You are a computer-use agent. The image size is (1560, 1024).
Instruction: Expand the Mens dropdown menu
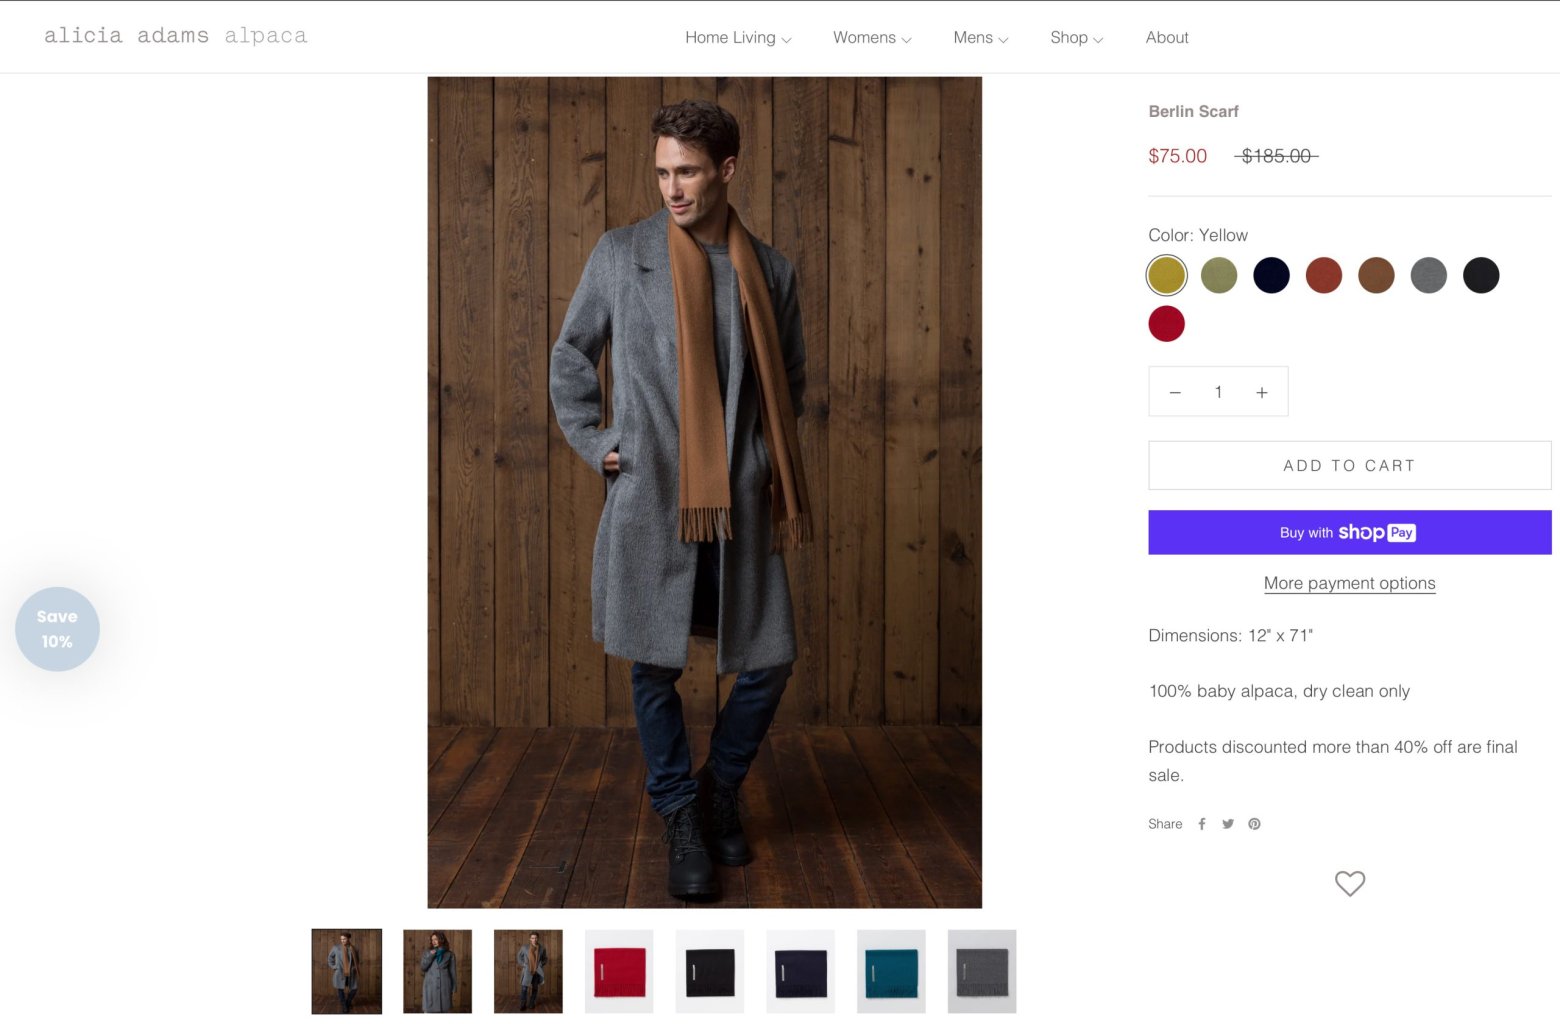980,38
